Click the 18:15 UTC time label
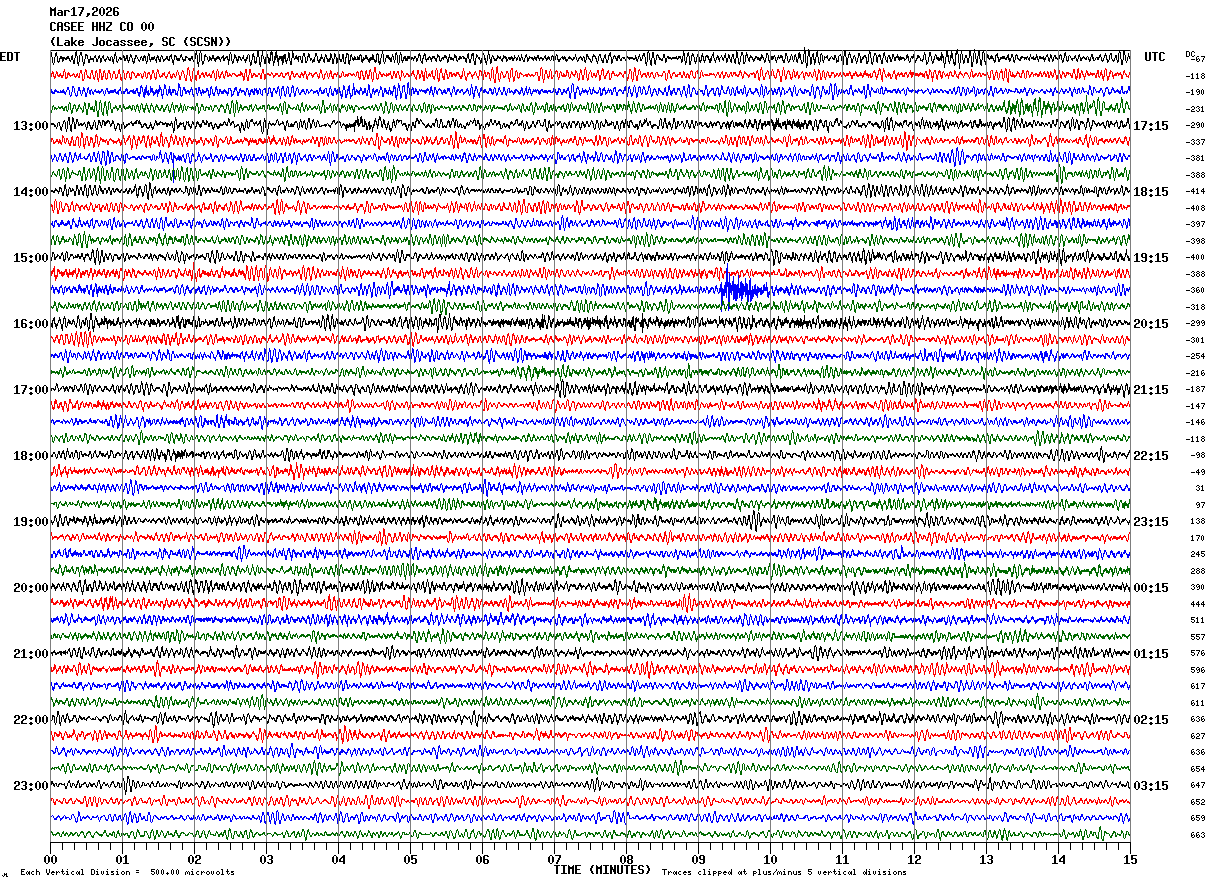1210x886 pixels. point(1151,192)
